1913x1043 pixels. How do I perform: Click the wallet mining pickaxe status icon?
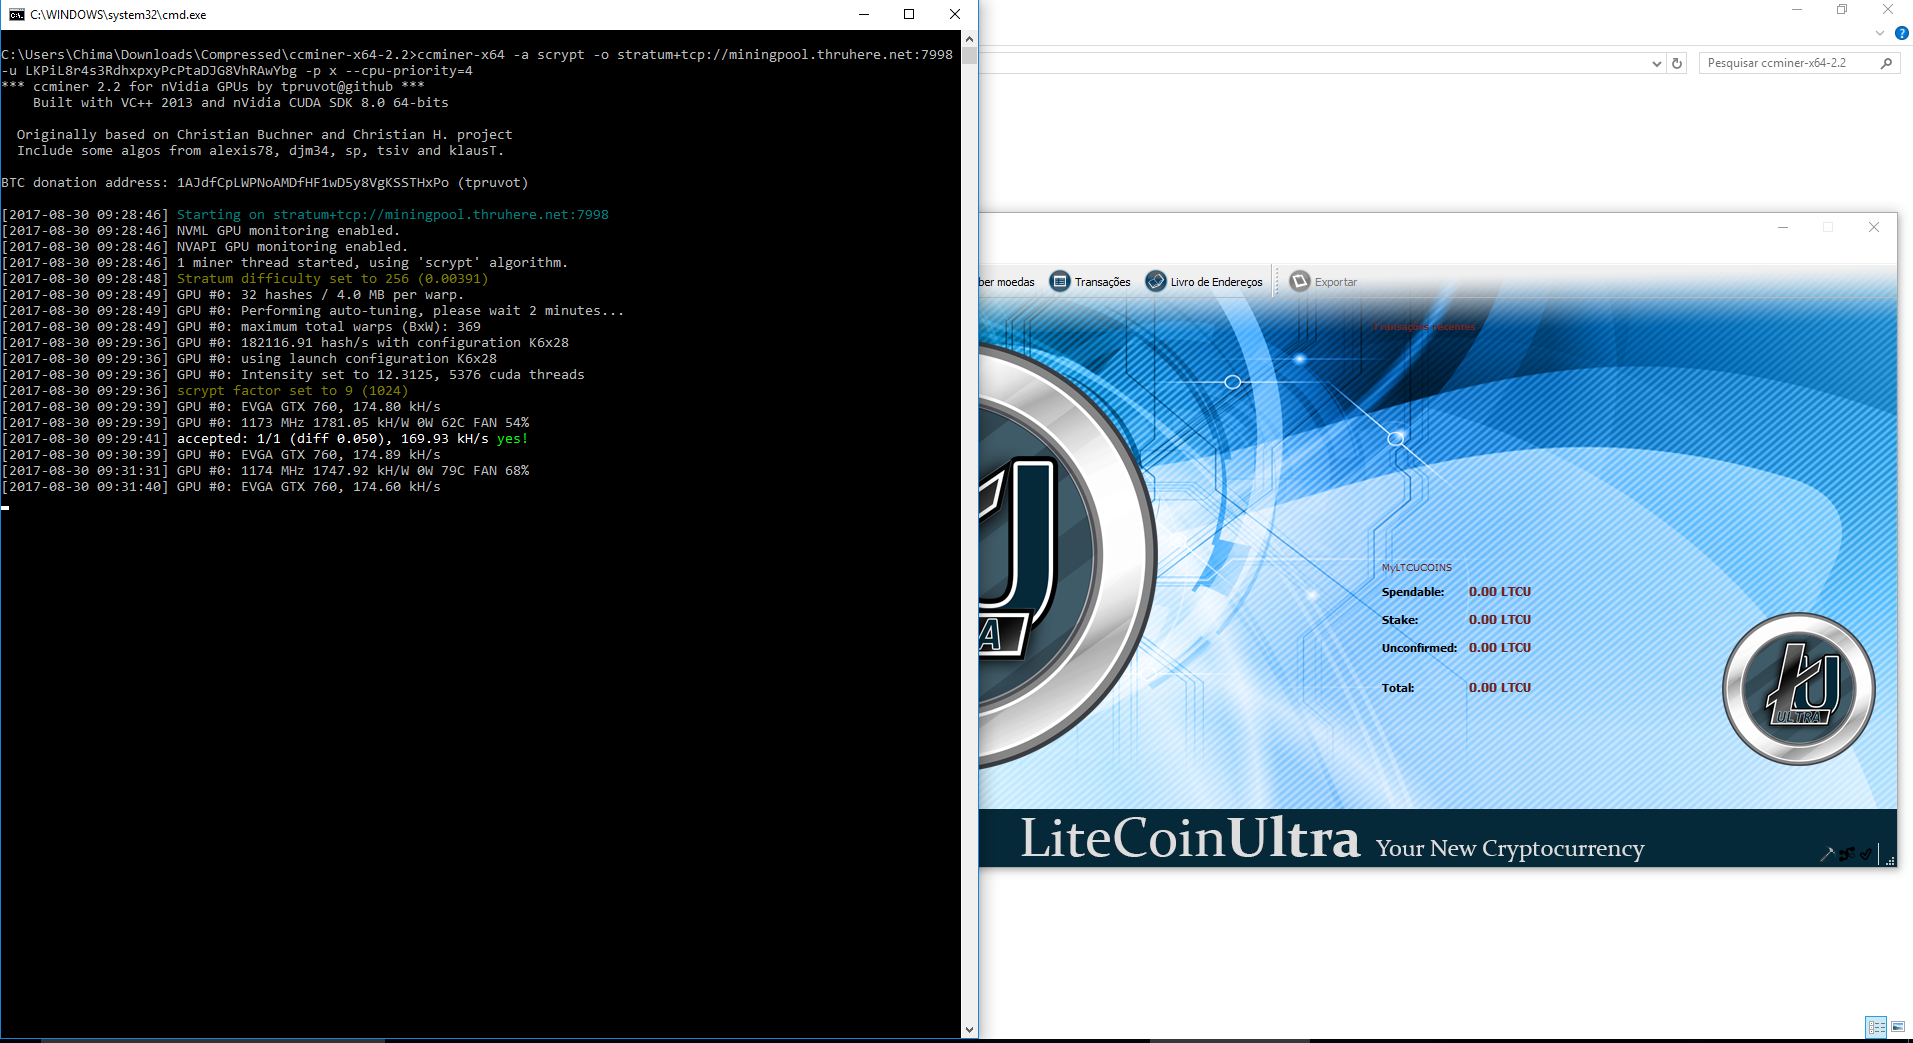(1828, 854)
